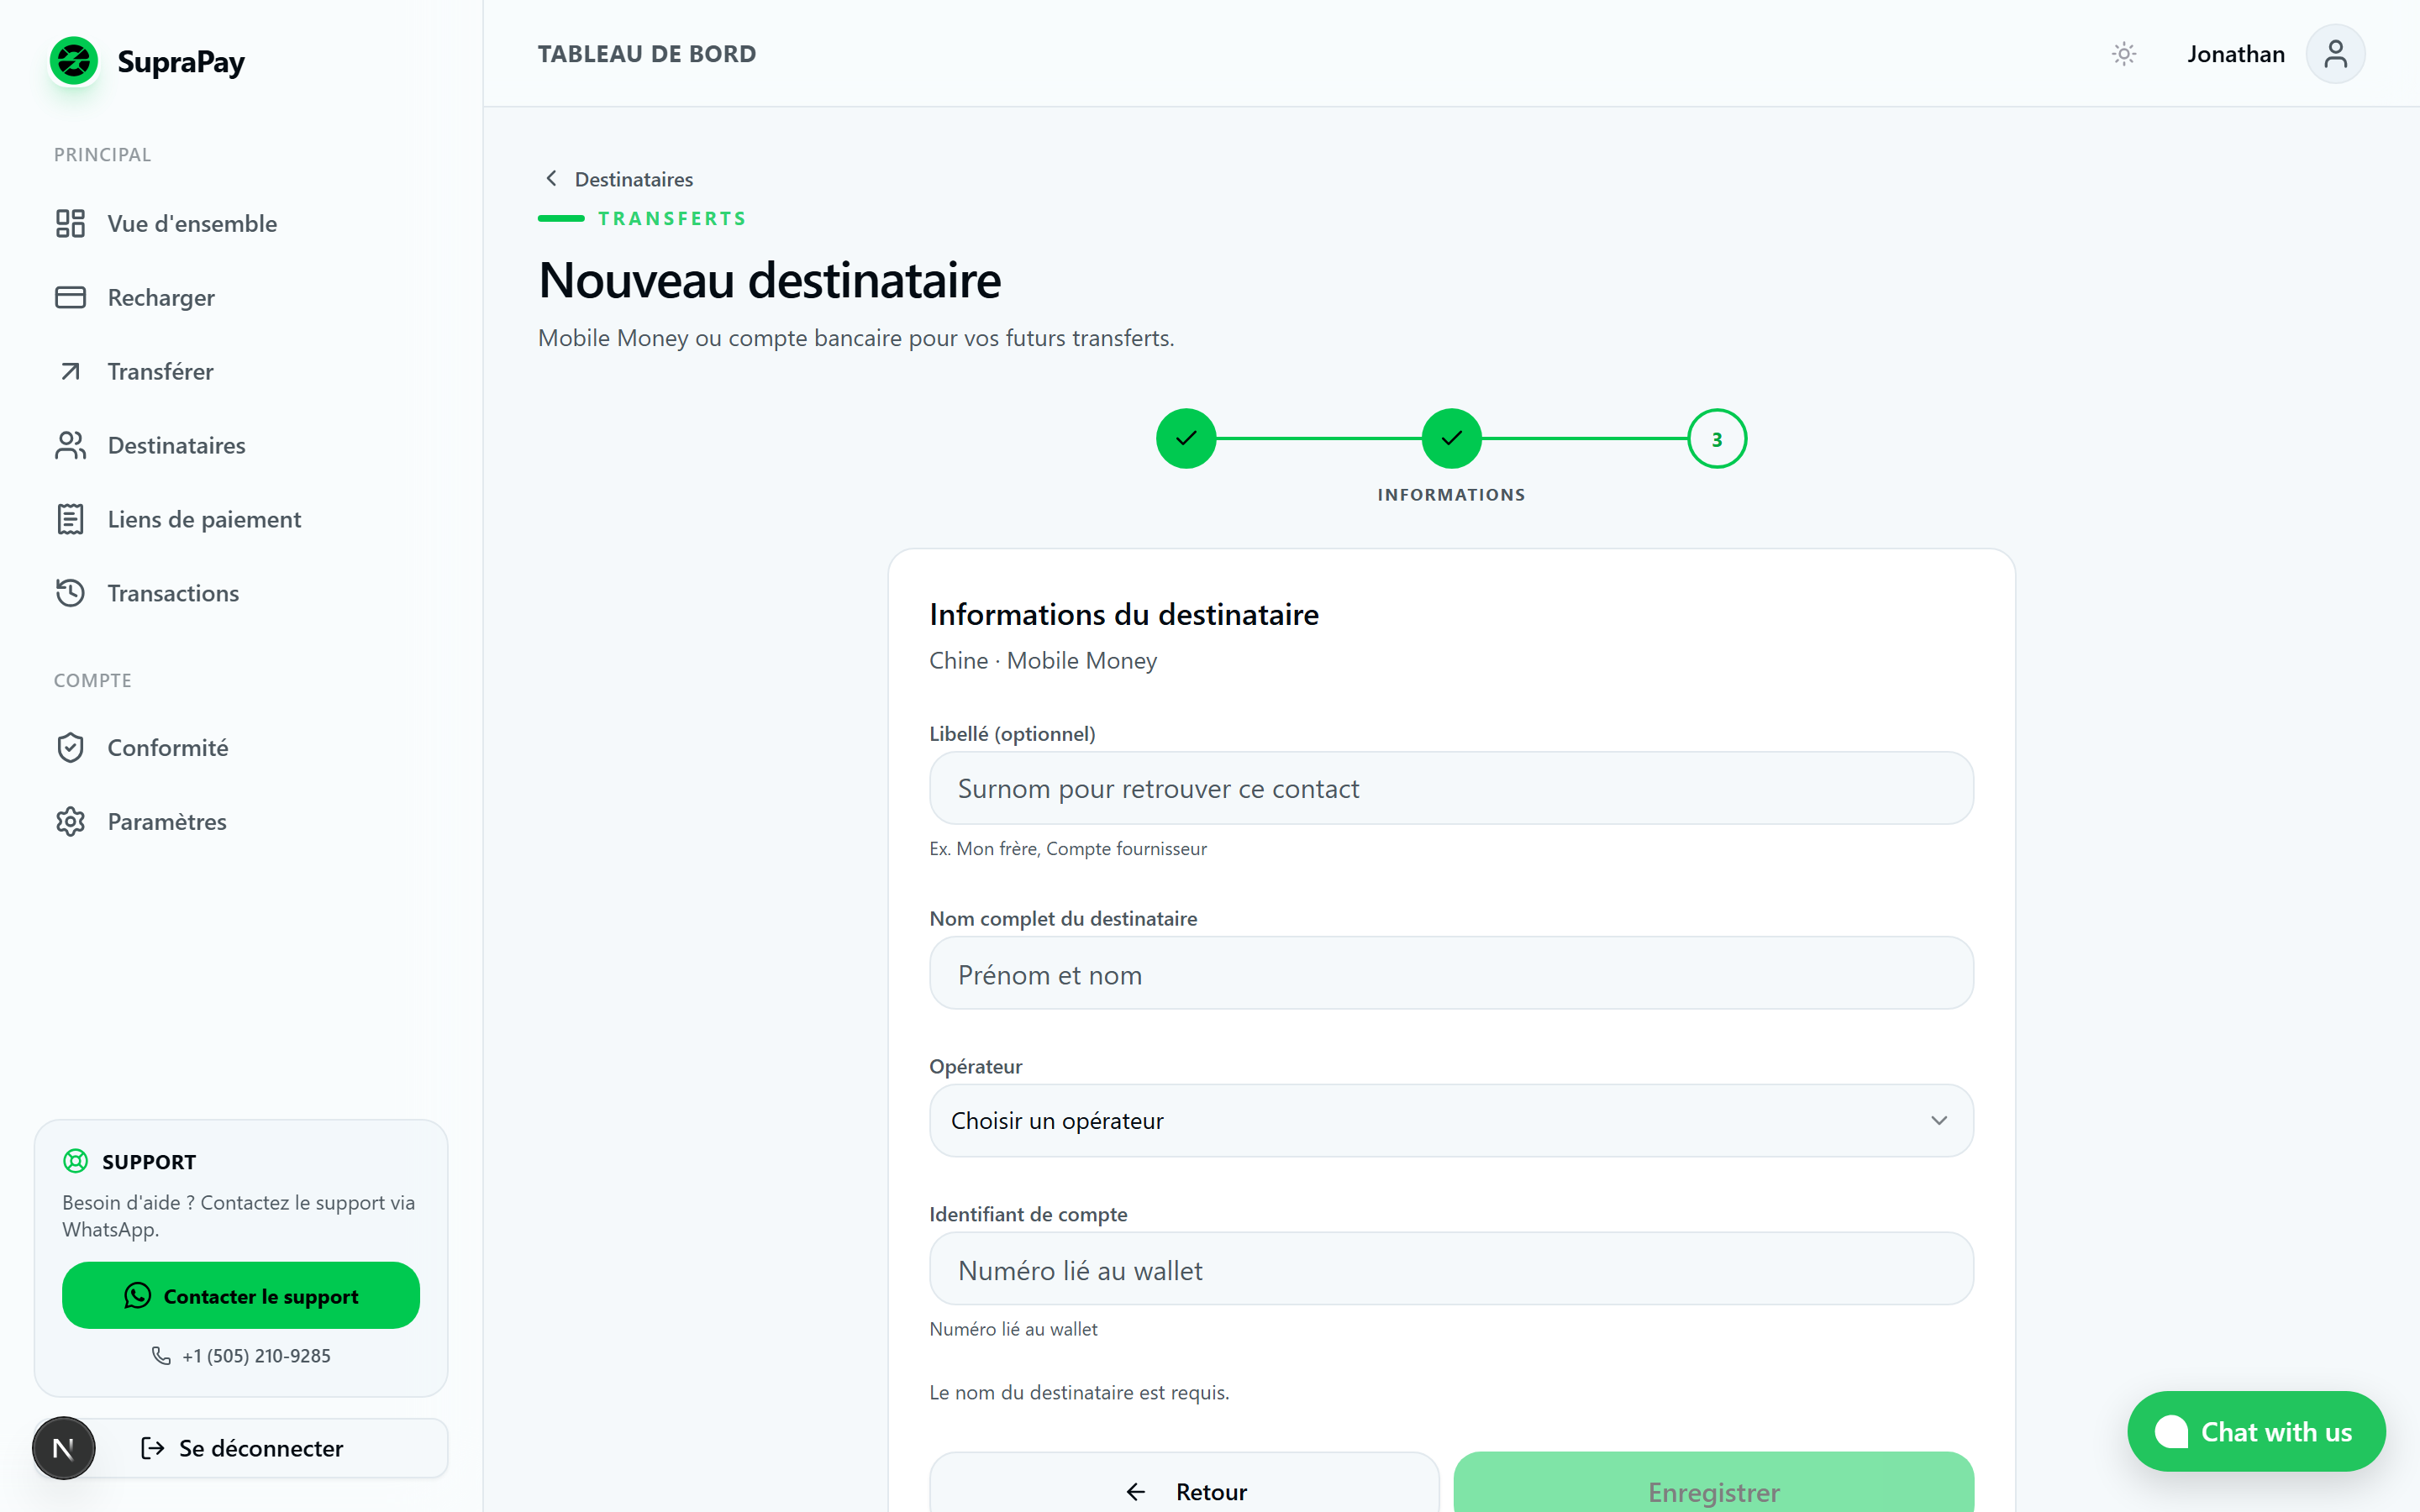Open Transférer menu item
Image resolution: width=2420 pixels, height=1512 pixels.
pyautogui.click(x=241, y=371)
